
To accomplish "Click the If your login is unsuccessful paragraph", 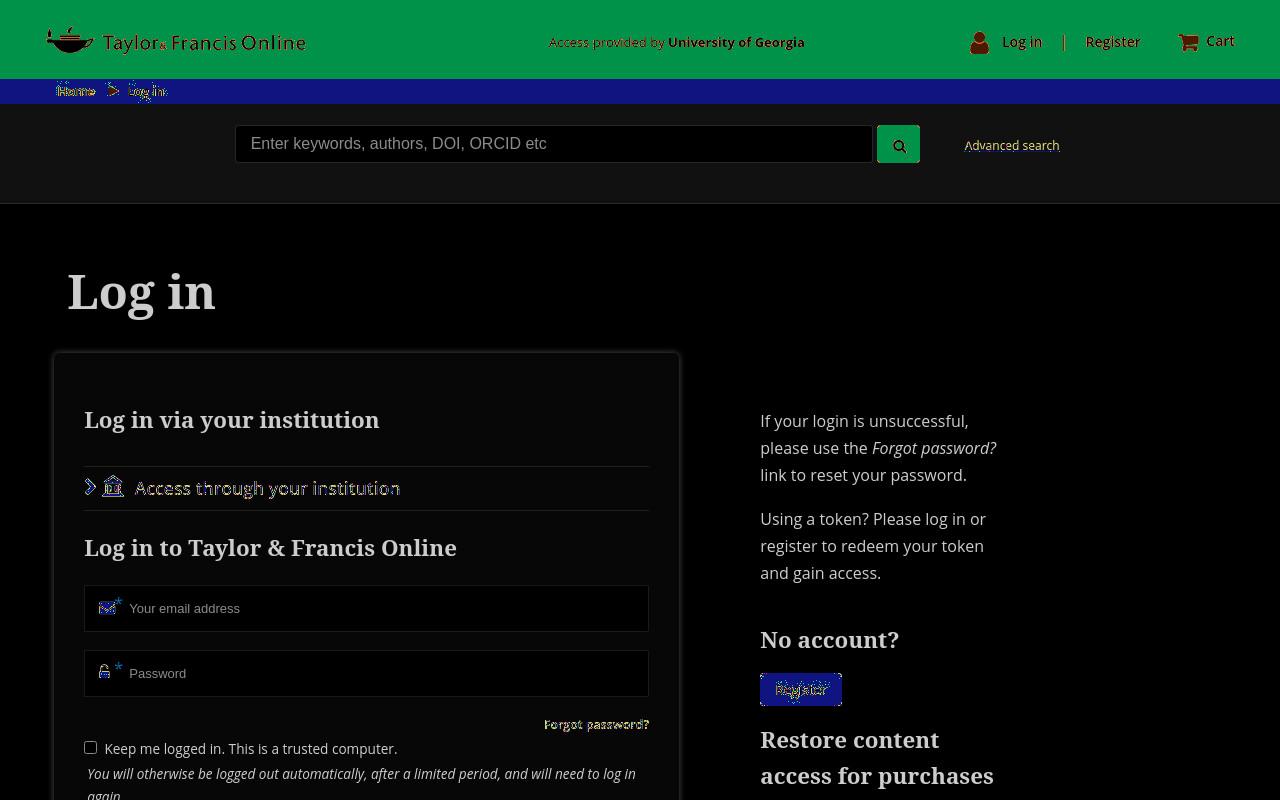I will pyautogui.click(x=878, y=448).
